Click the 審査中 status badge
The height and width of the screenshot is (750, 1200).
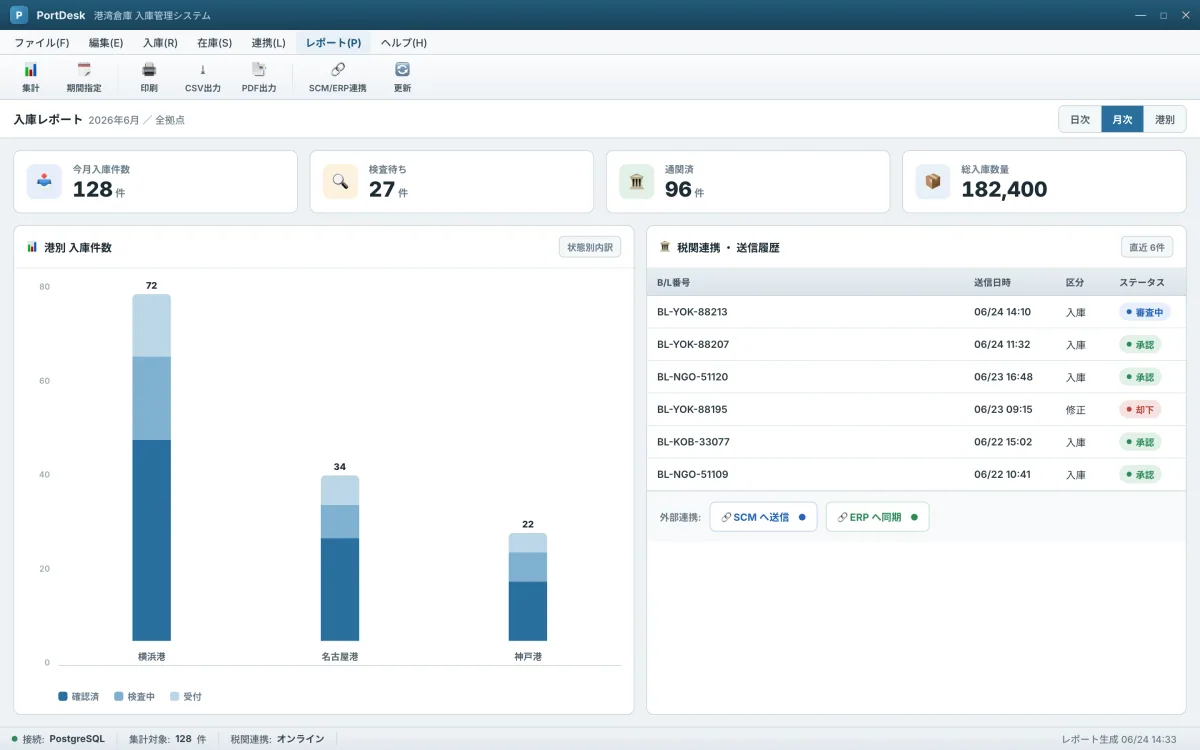pos(1144,312)
